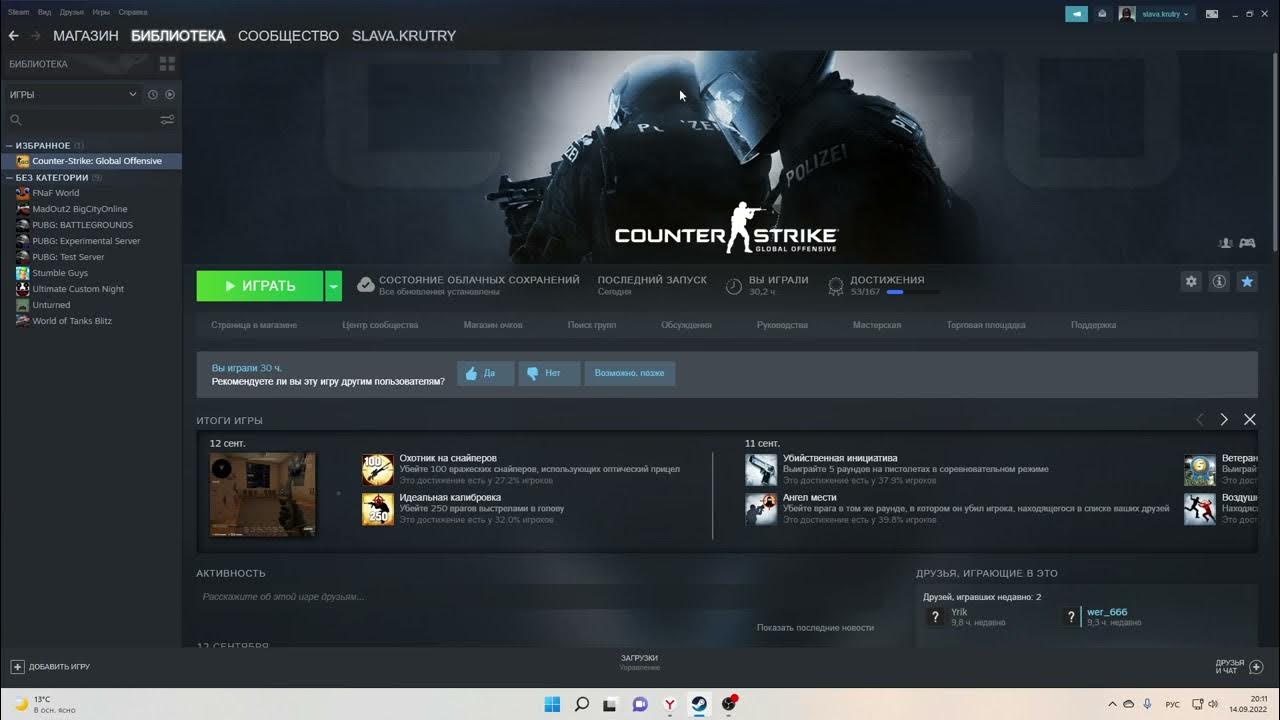
Task: Open the СООБЩЕСТВО tab
Action: point(288,35)
